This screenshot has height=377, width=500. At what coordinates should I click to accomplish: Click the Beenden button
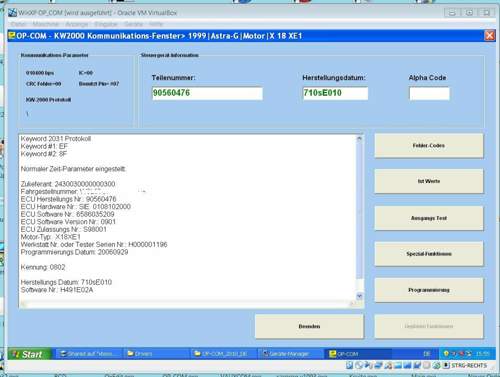(x=309, y=326)
